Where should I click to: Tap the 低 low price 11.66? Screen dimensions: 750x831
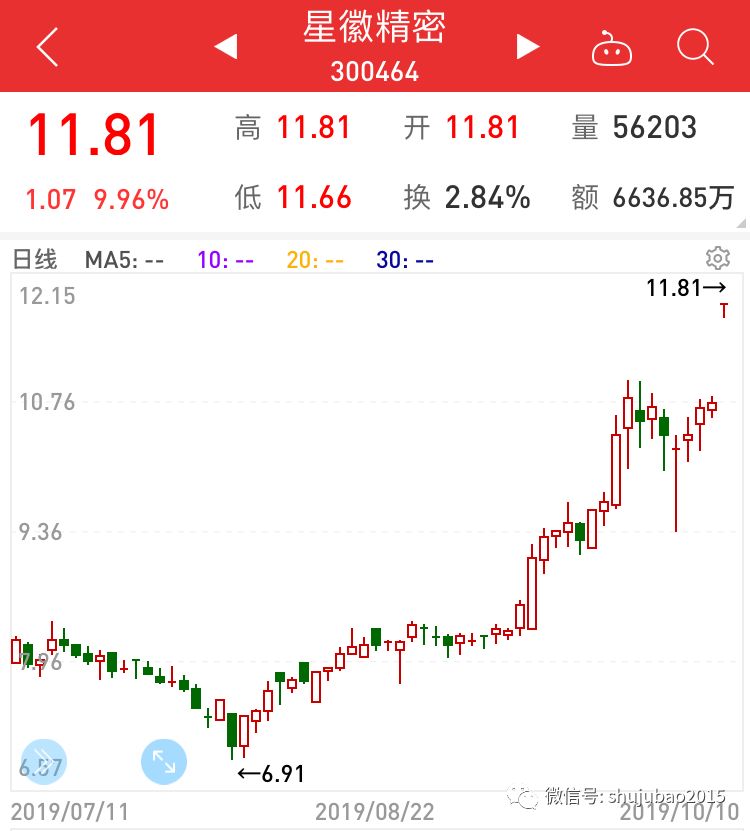[314, 197]
